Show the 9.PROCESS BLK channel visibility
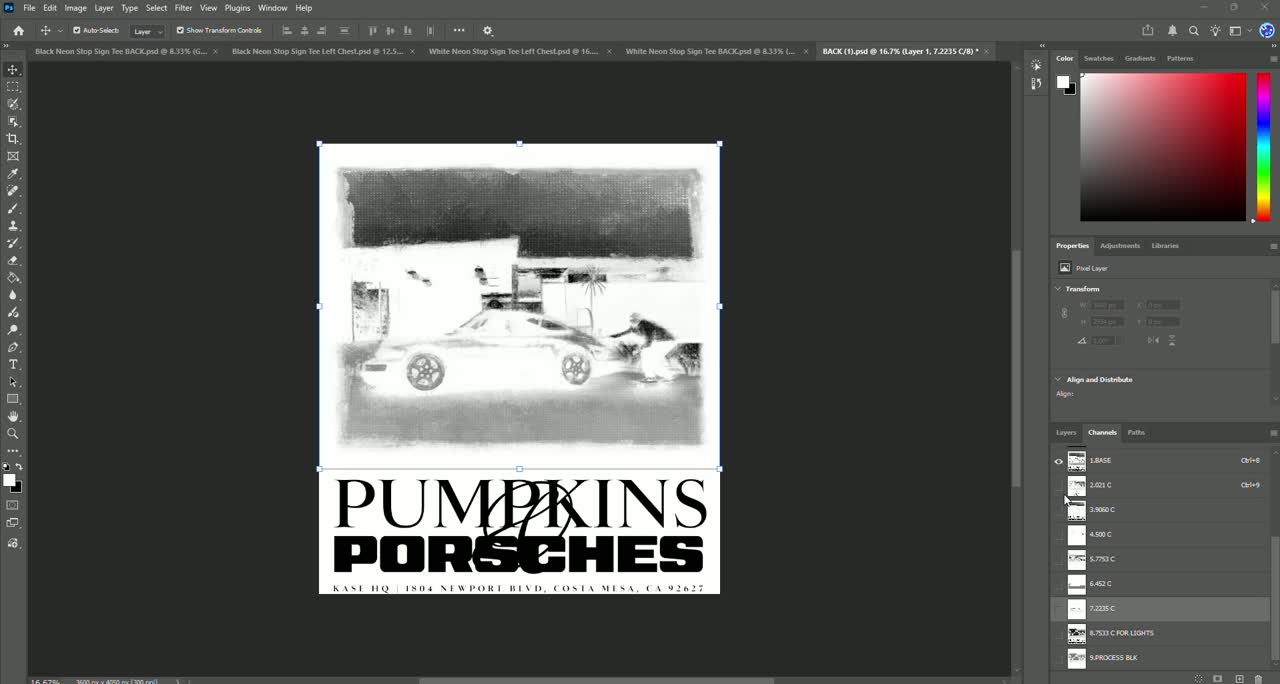The image size is (1280, 684). 1059,658
